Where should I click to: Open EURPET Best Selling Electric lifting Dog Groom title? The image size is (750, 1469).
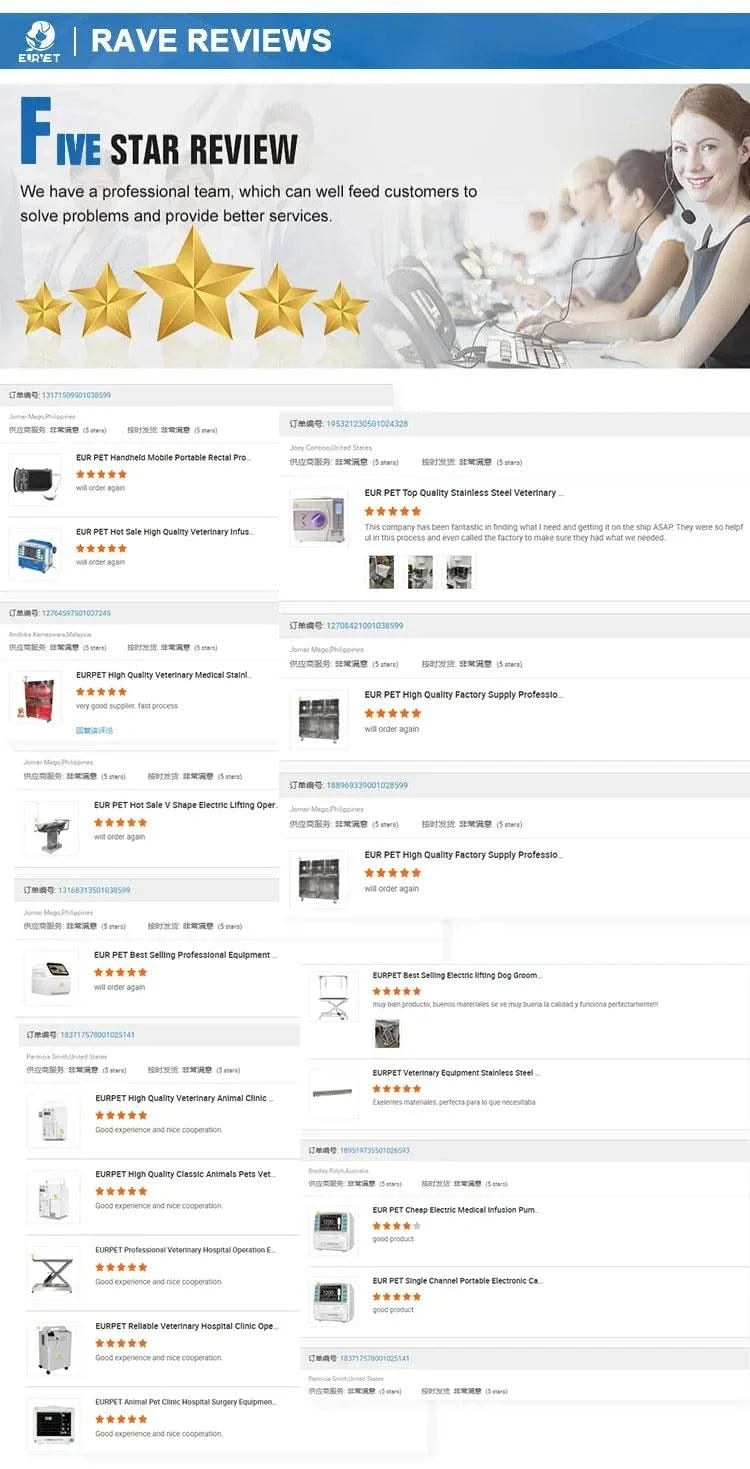456,975
